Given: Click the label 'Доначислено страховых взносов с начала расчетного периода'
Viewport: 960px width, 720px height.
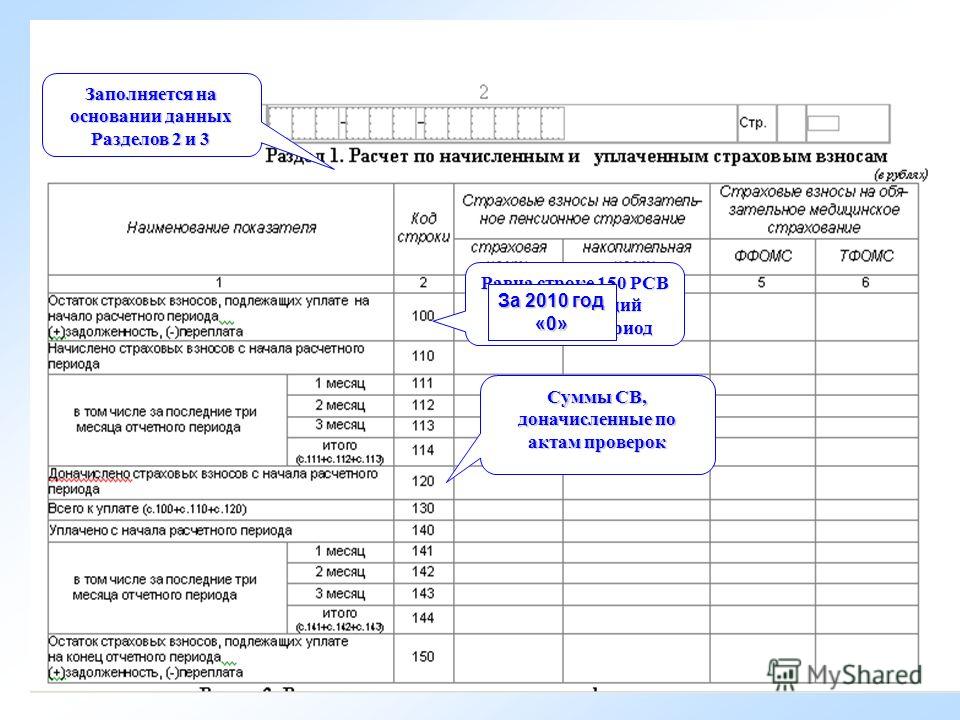Looking at the screenshot, I should [213, 482].
